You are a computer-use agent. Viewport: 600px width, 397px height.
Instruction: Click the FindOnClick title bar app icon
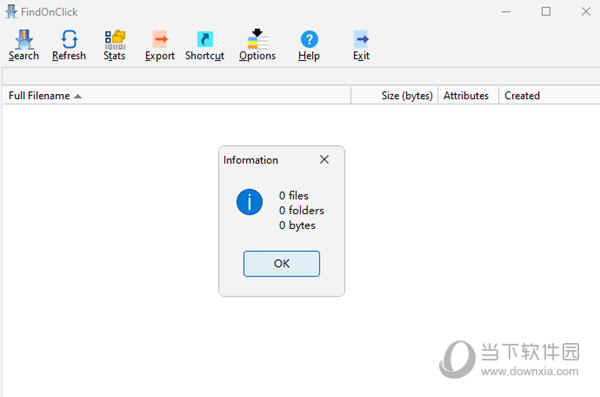(x=11, y=11)
